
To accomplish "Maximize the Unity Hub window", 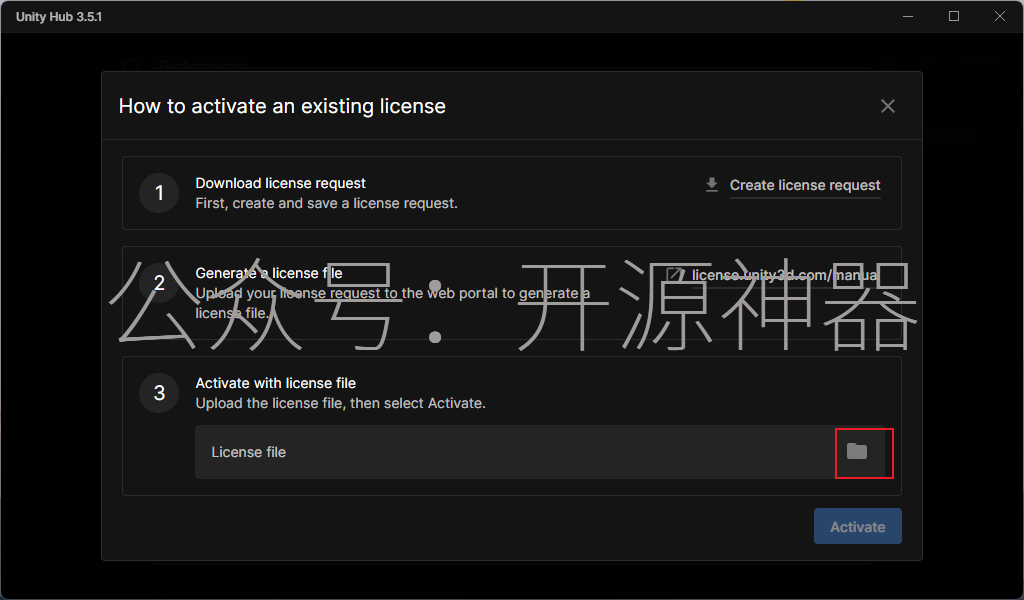I will click(954, 16).
